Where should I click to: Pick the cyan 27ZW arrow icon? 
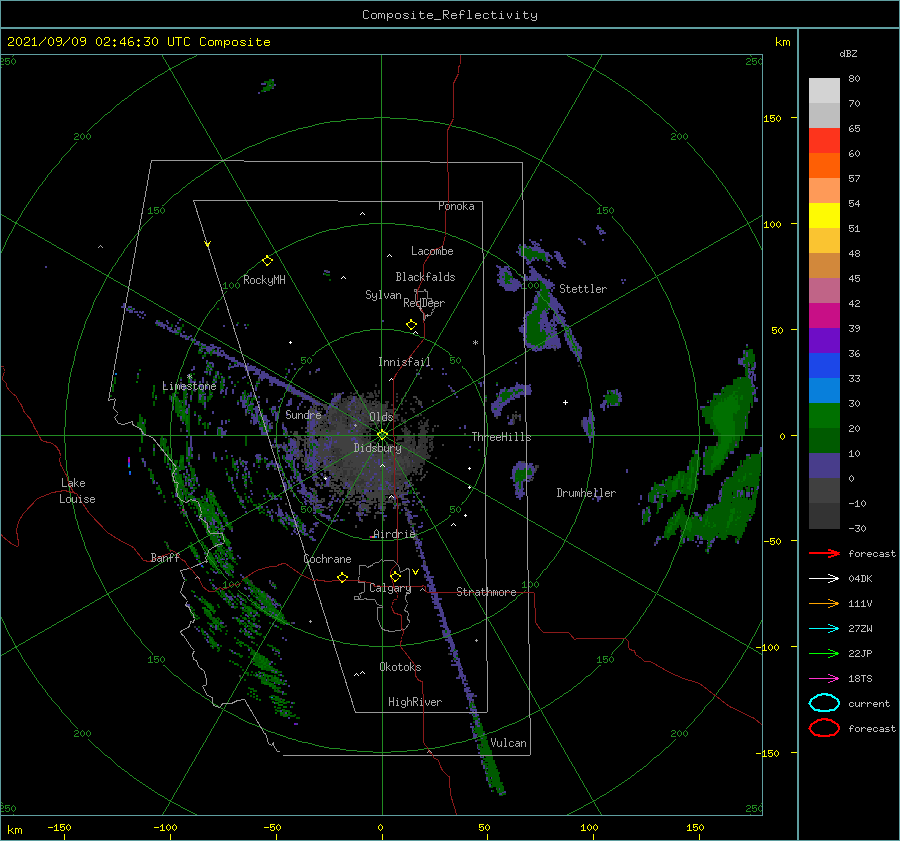click(x=824, y=629)
